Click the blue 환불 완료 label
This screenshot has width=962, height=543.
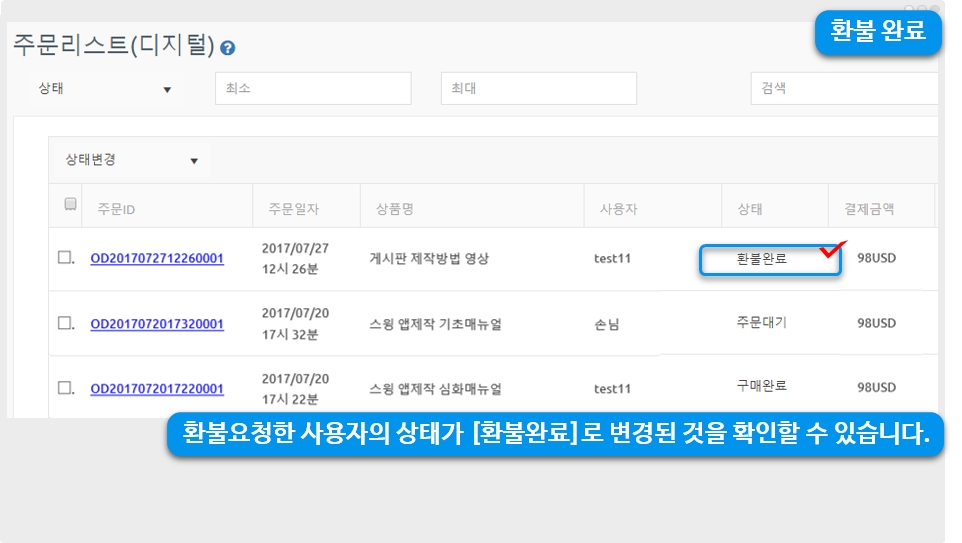[877, 32]
